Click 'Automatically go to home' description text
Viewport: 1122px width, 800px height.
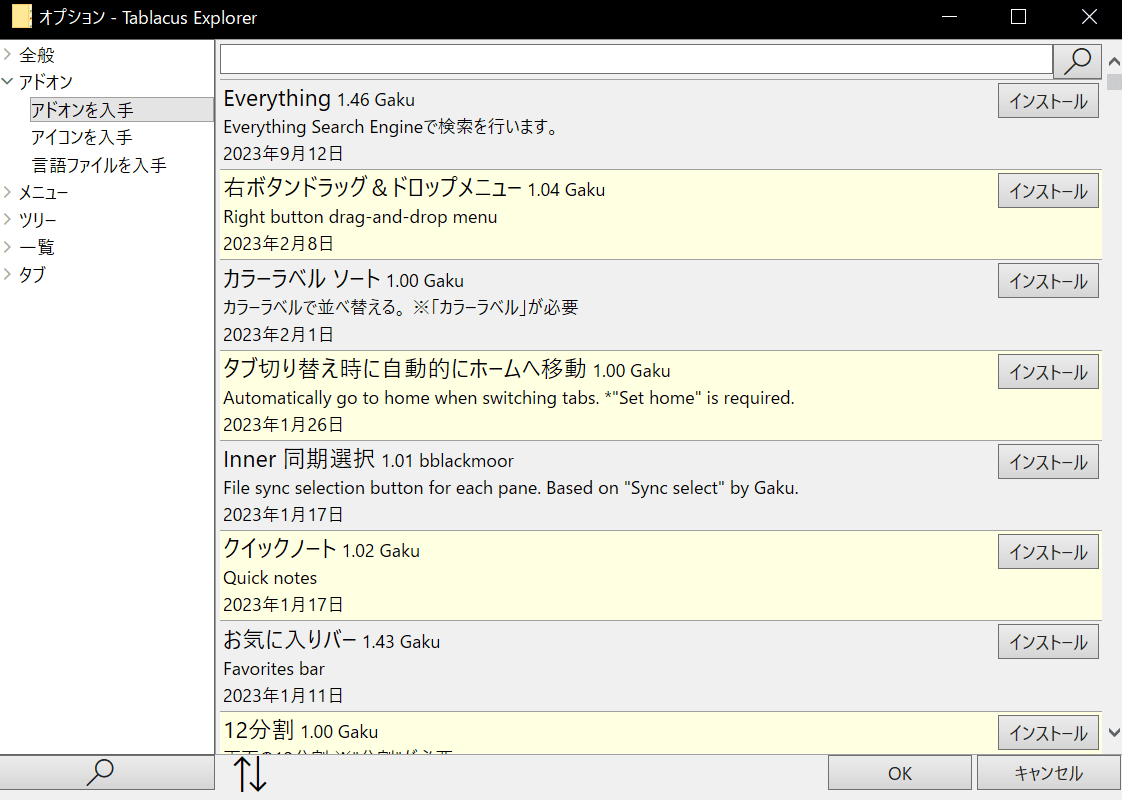(509, 398)
